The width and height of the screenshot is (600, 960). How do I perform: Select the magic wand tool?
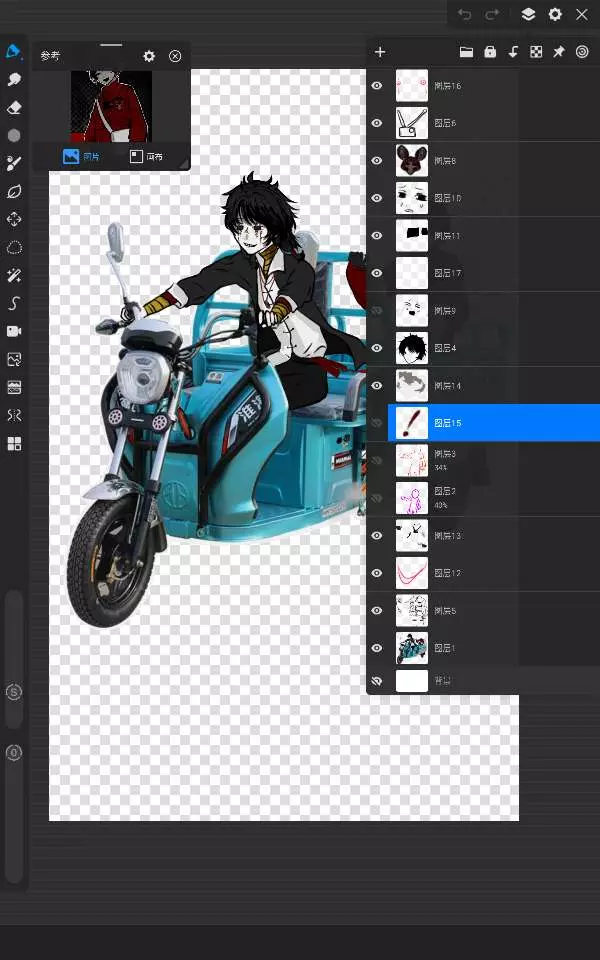[13, 276]
